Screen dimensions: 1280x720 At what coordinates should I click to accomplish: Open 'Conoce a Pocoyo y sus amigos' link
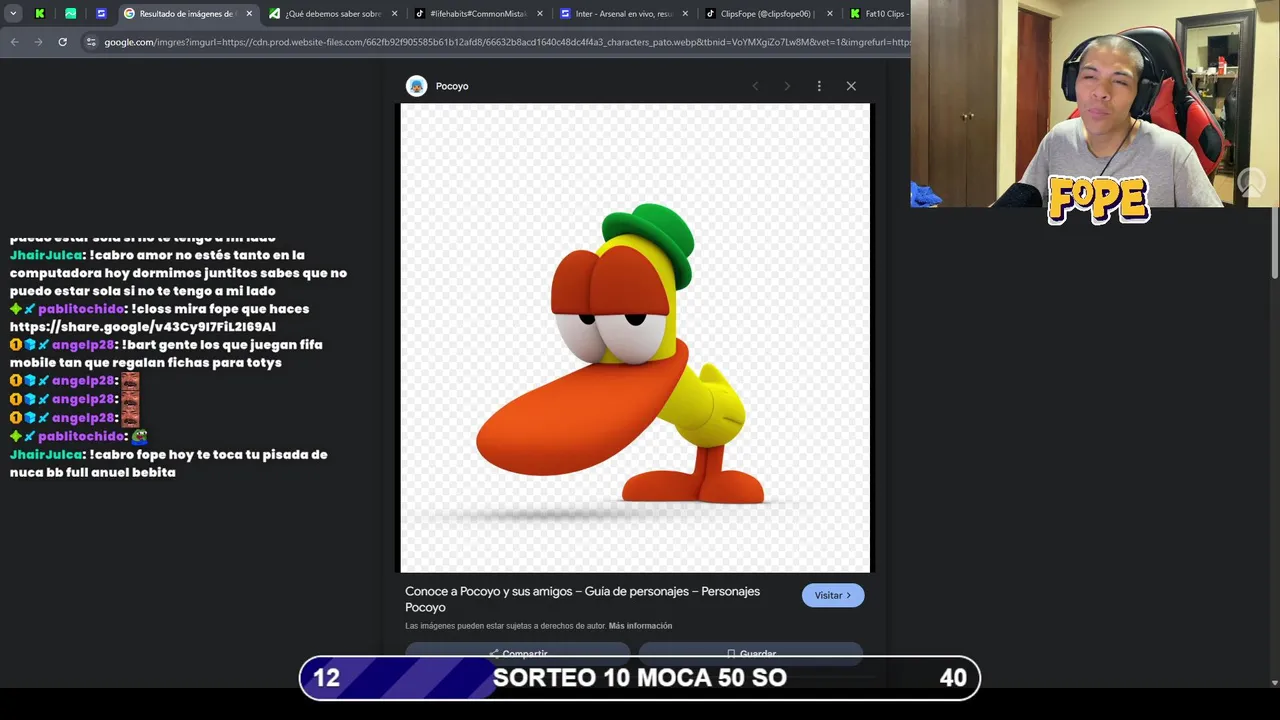pyautogui.click(x=582, y=599)
